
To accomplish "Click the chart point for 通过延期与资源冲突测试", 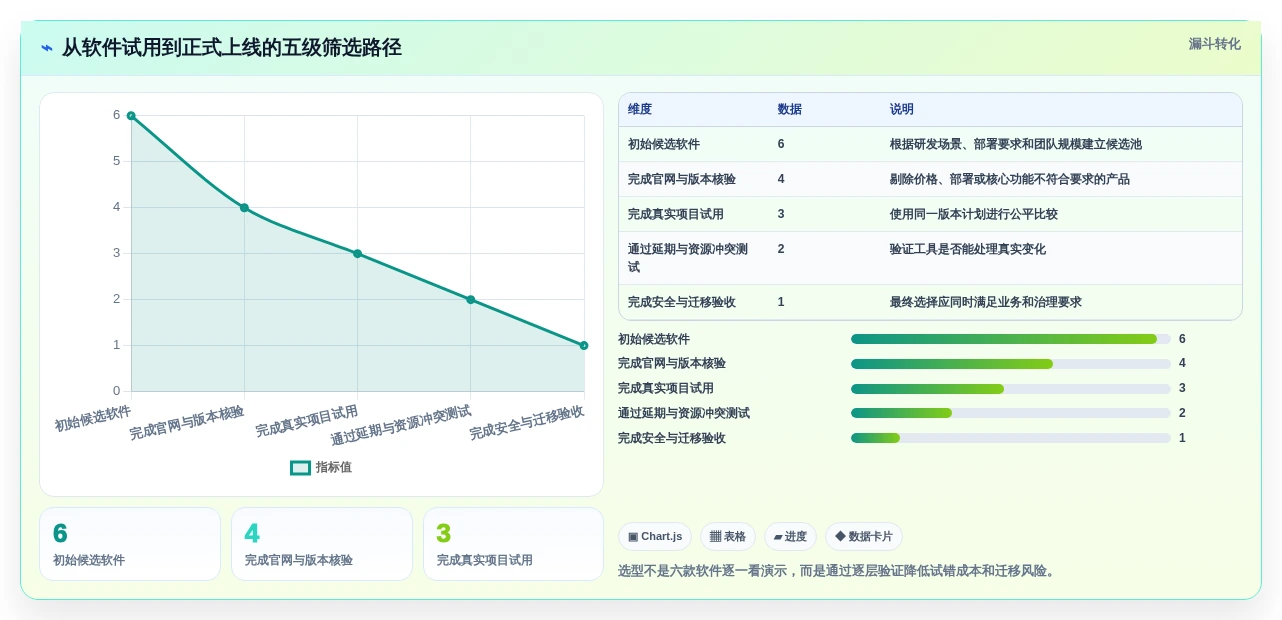I will point(471,300).
